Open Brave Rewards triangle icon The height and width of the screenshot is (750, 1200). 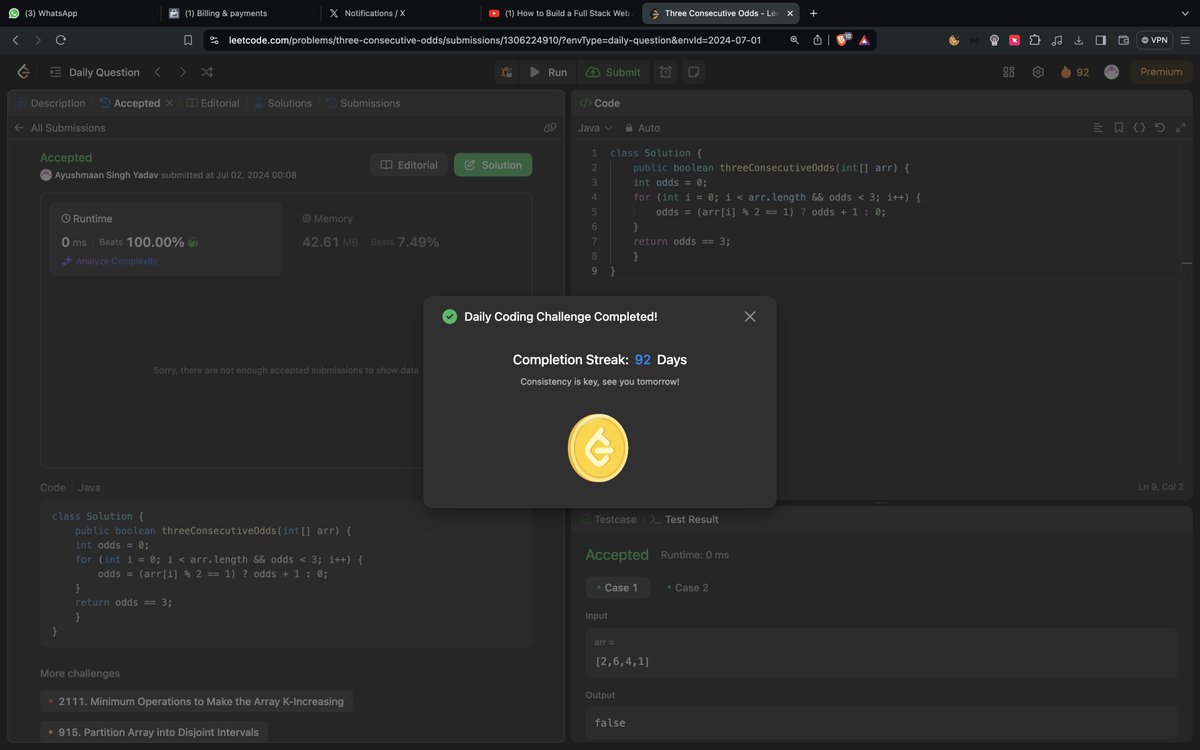click(x=864, y=40)
